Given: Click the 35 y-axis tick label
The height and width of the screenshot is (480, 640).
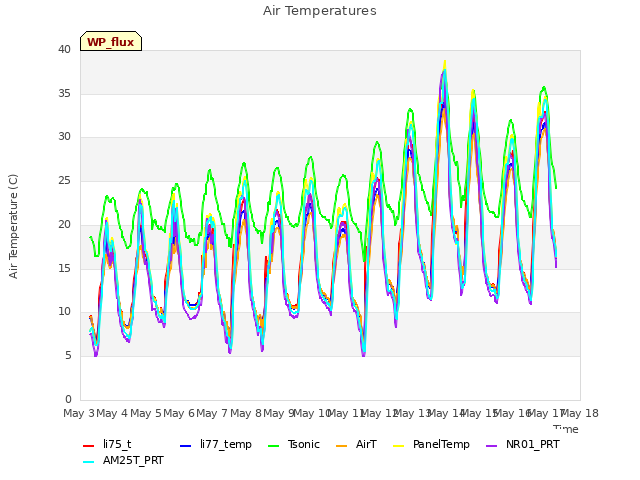Looking at the screenshot, I should point(64,93).
